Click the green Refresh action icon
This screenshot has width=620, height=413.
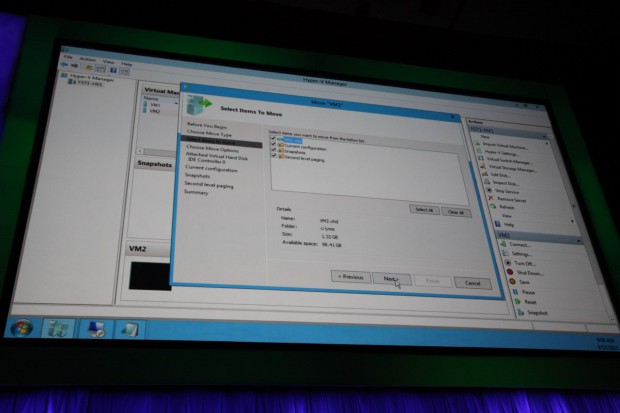click(x=493, y=206)
